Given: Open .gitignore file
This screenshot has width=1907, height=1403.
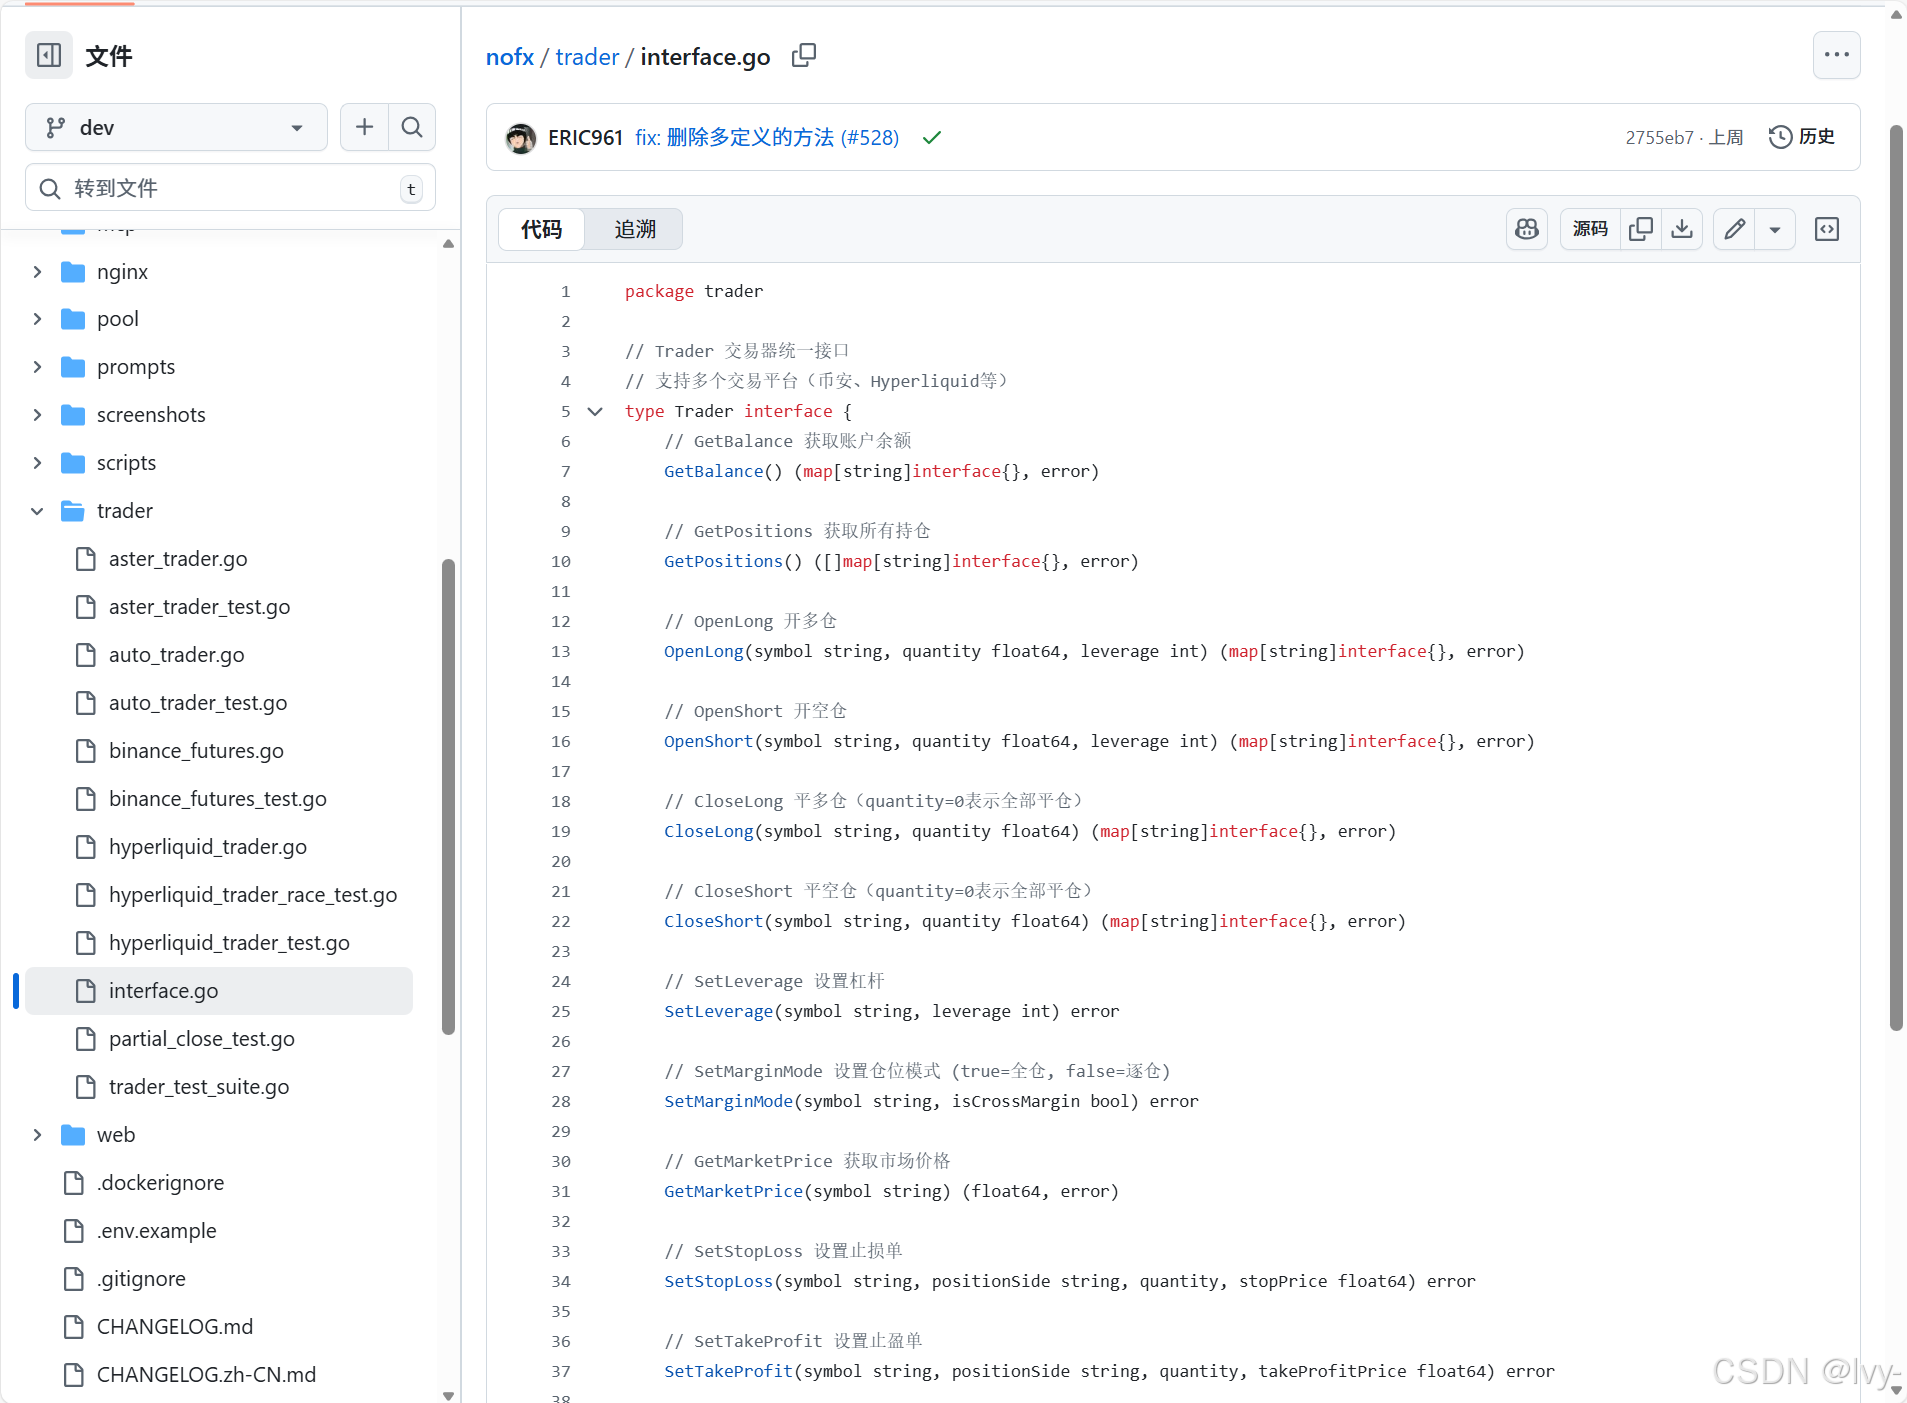Looking at the screenshot, I should tap(141, 1279).
